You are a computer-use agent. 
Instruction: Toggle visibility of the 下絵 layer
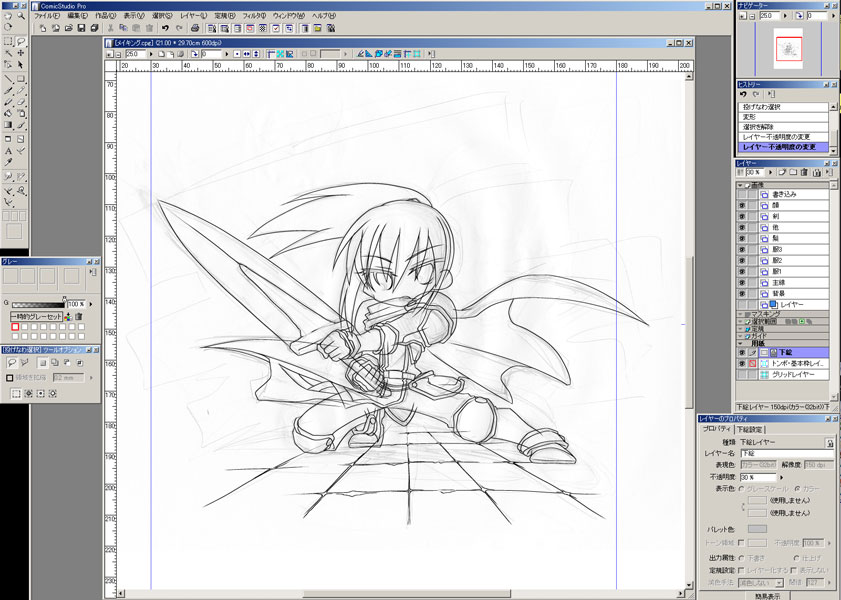[742, 352]
